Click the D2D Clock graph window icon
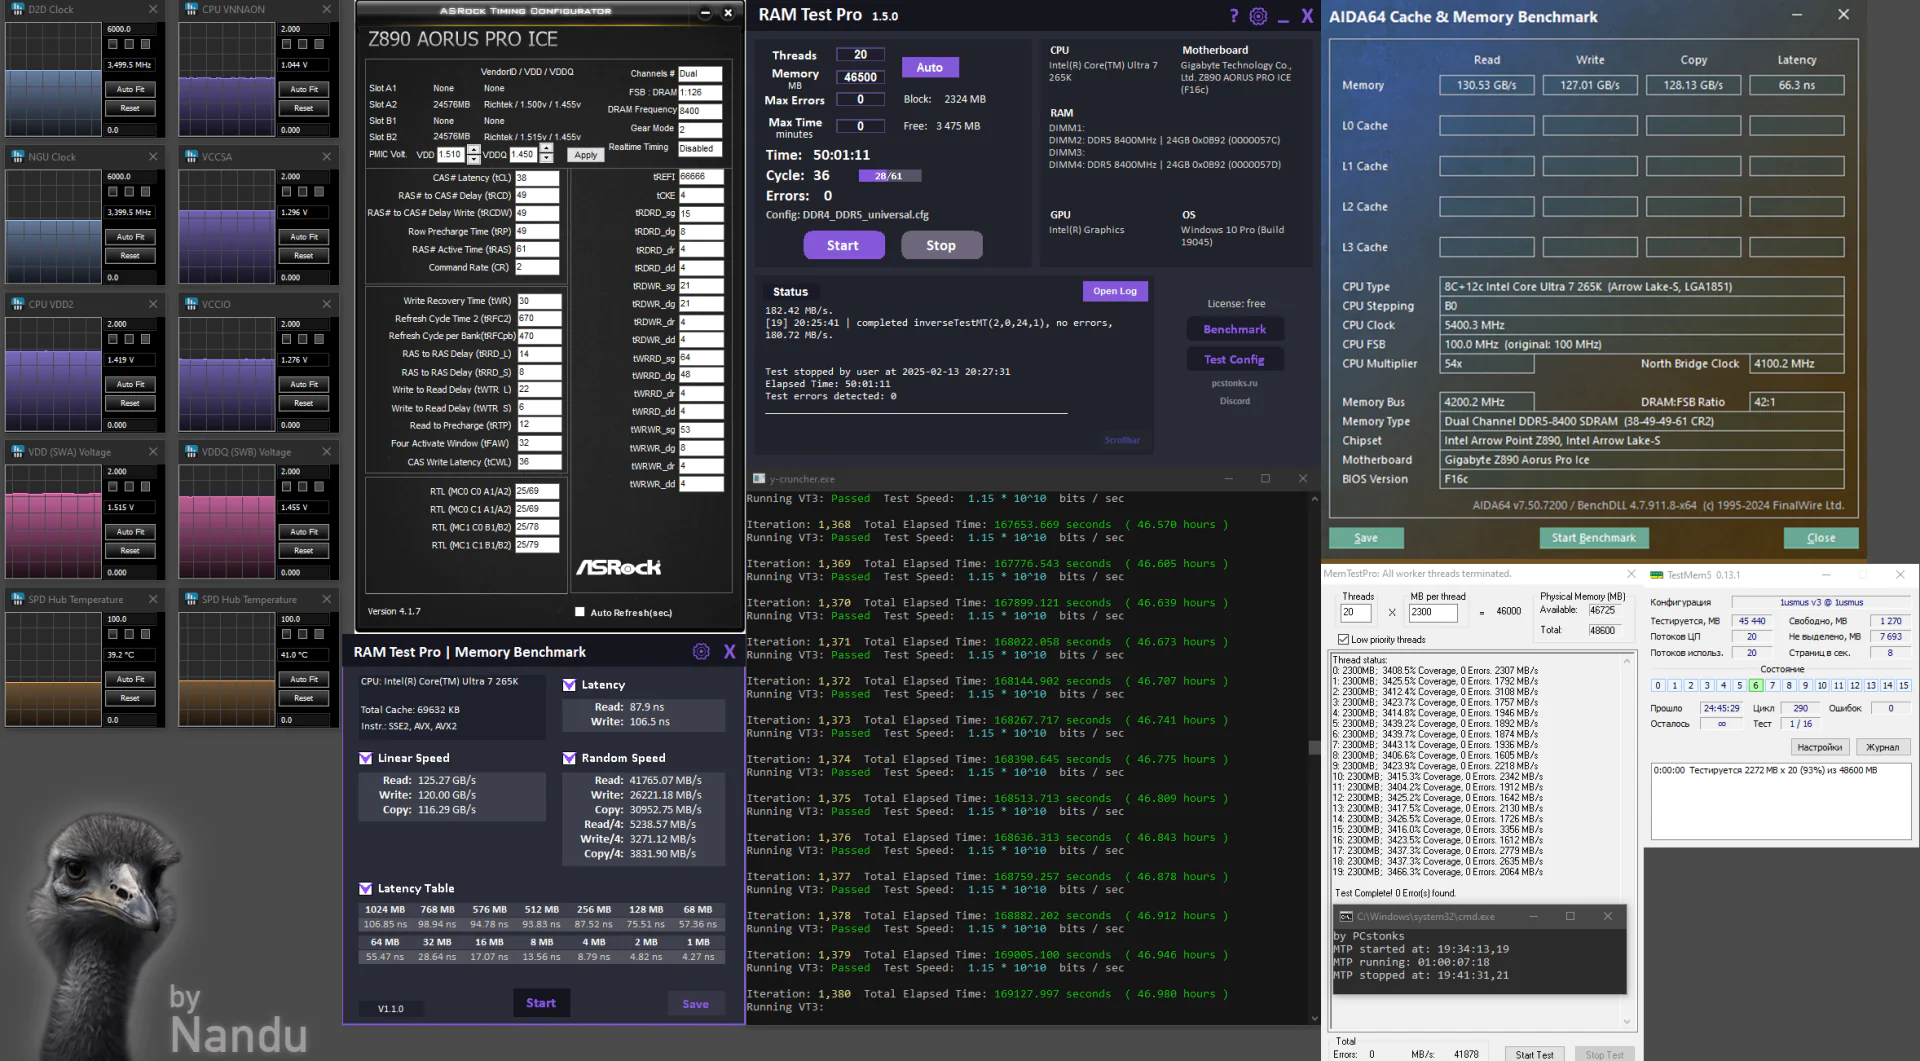Screen dimensions: 1920x1061 coord(18,9)
